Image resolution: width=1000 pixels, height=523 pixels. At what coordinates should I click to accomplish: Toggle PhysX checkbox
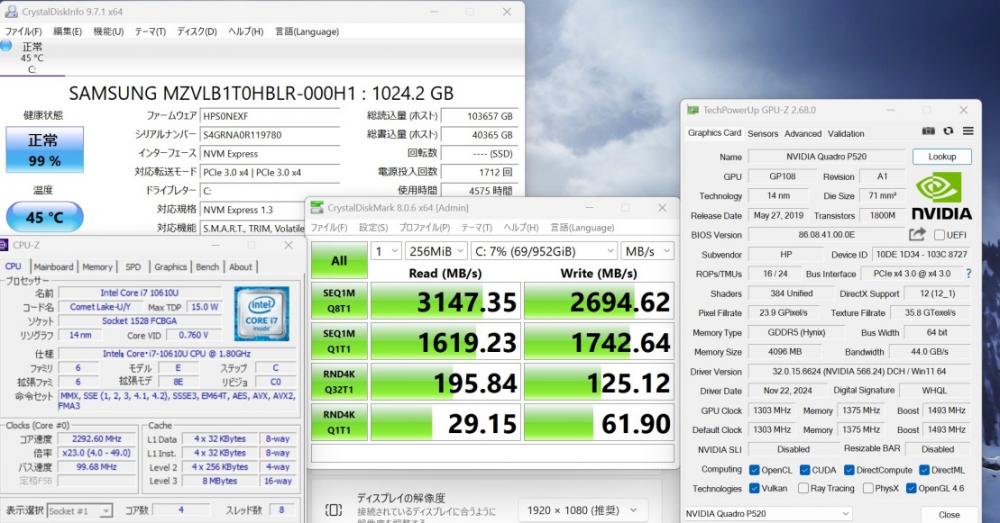coord(867,489)
